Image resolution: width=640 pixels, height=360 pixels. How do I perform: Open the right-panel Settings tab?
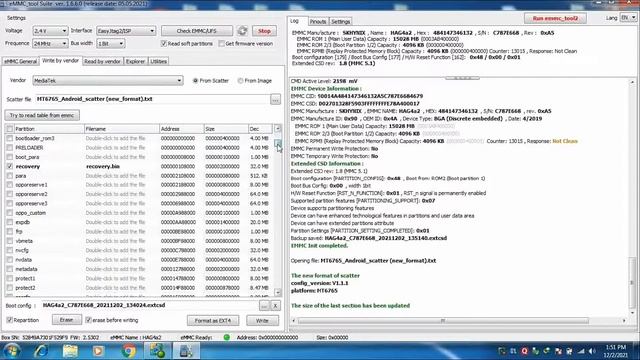coord(340,22)
